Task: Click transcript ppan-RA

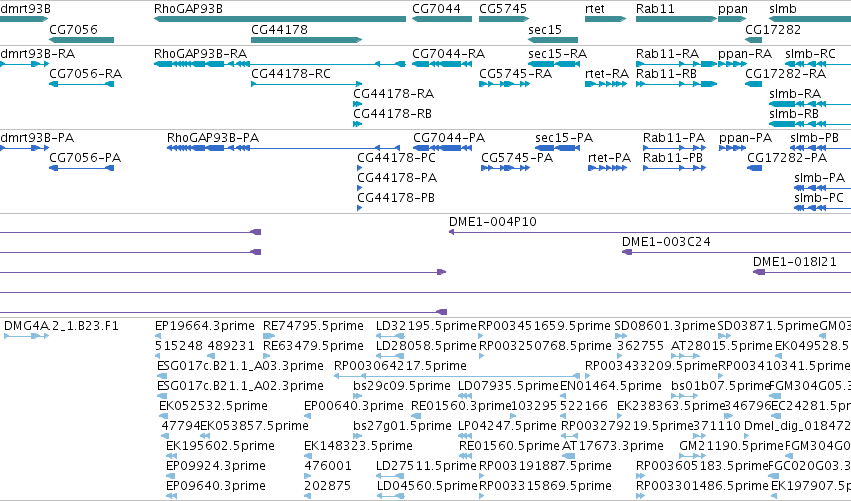Action: [732, 64]
